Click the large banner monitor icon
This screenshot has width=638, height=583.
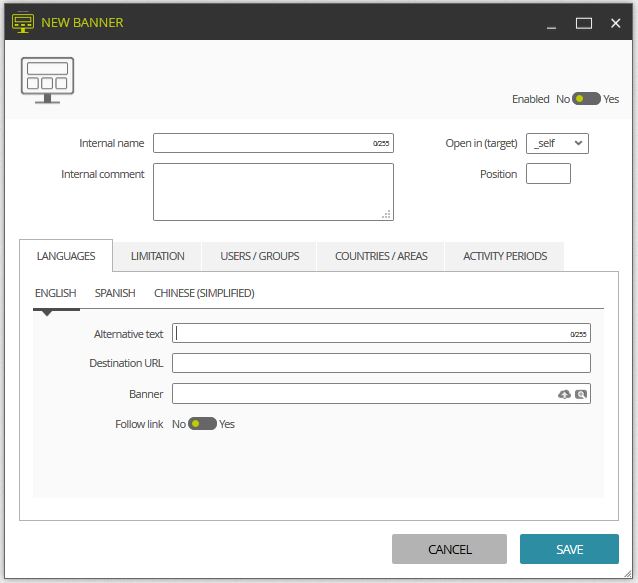click(x=47, y=80)
